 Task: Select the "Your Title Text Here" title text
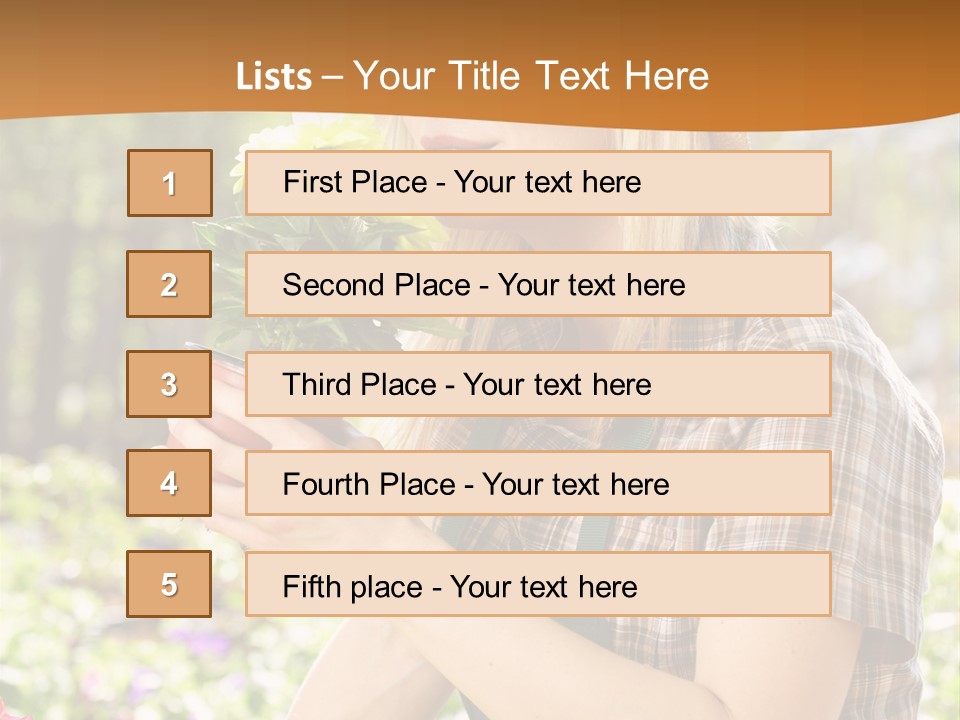pyautogui.click(x=531, y=76)
